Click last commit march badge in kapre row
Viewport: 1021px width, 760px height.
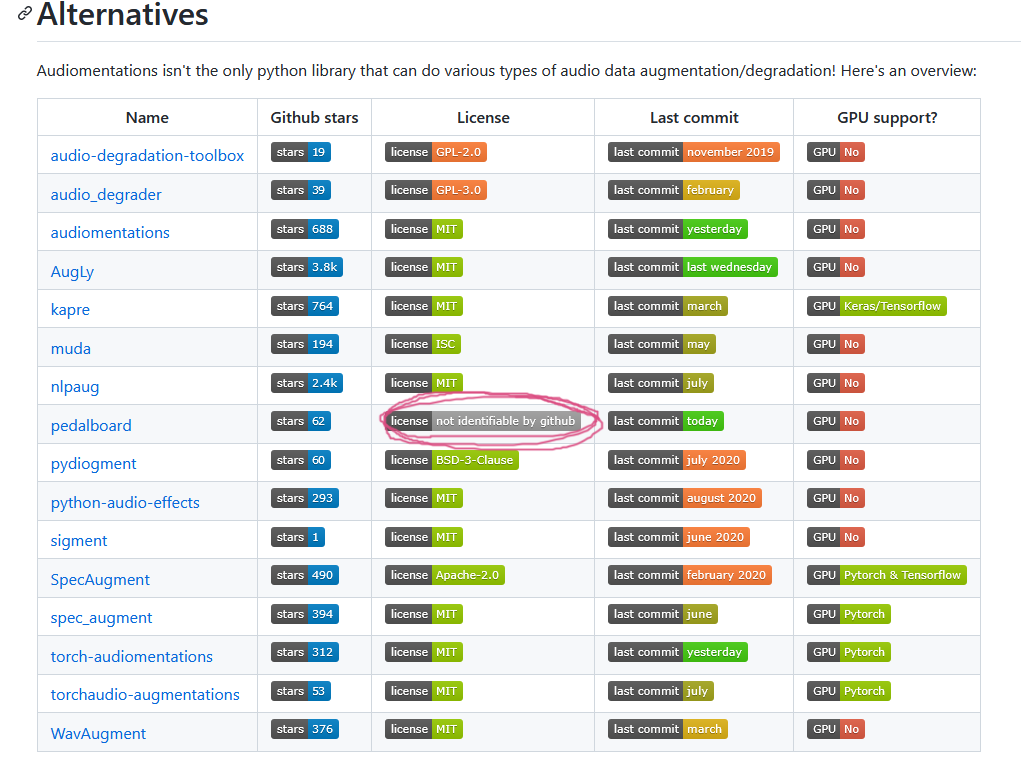coord(668,306)
